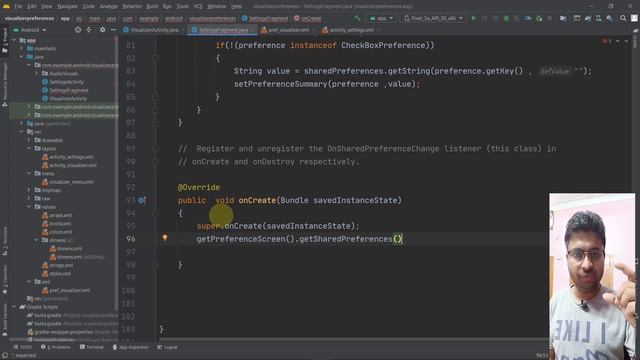Open gradle-wrapper.properties file

(x=72, y=332)
